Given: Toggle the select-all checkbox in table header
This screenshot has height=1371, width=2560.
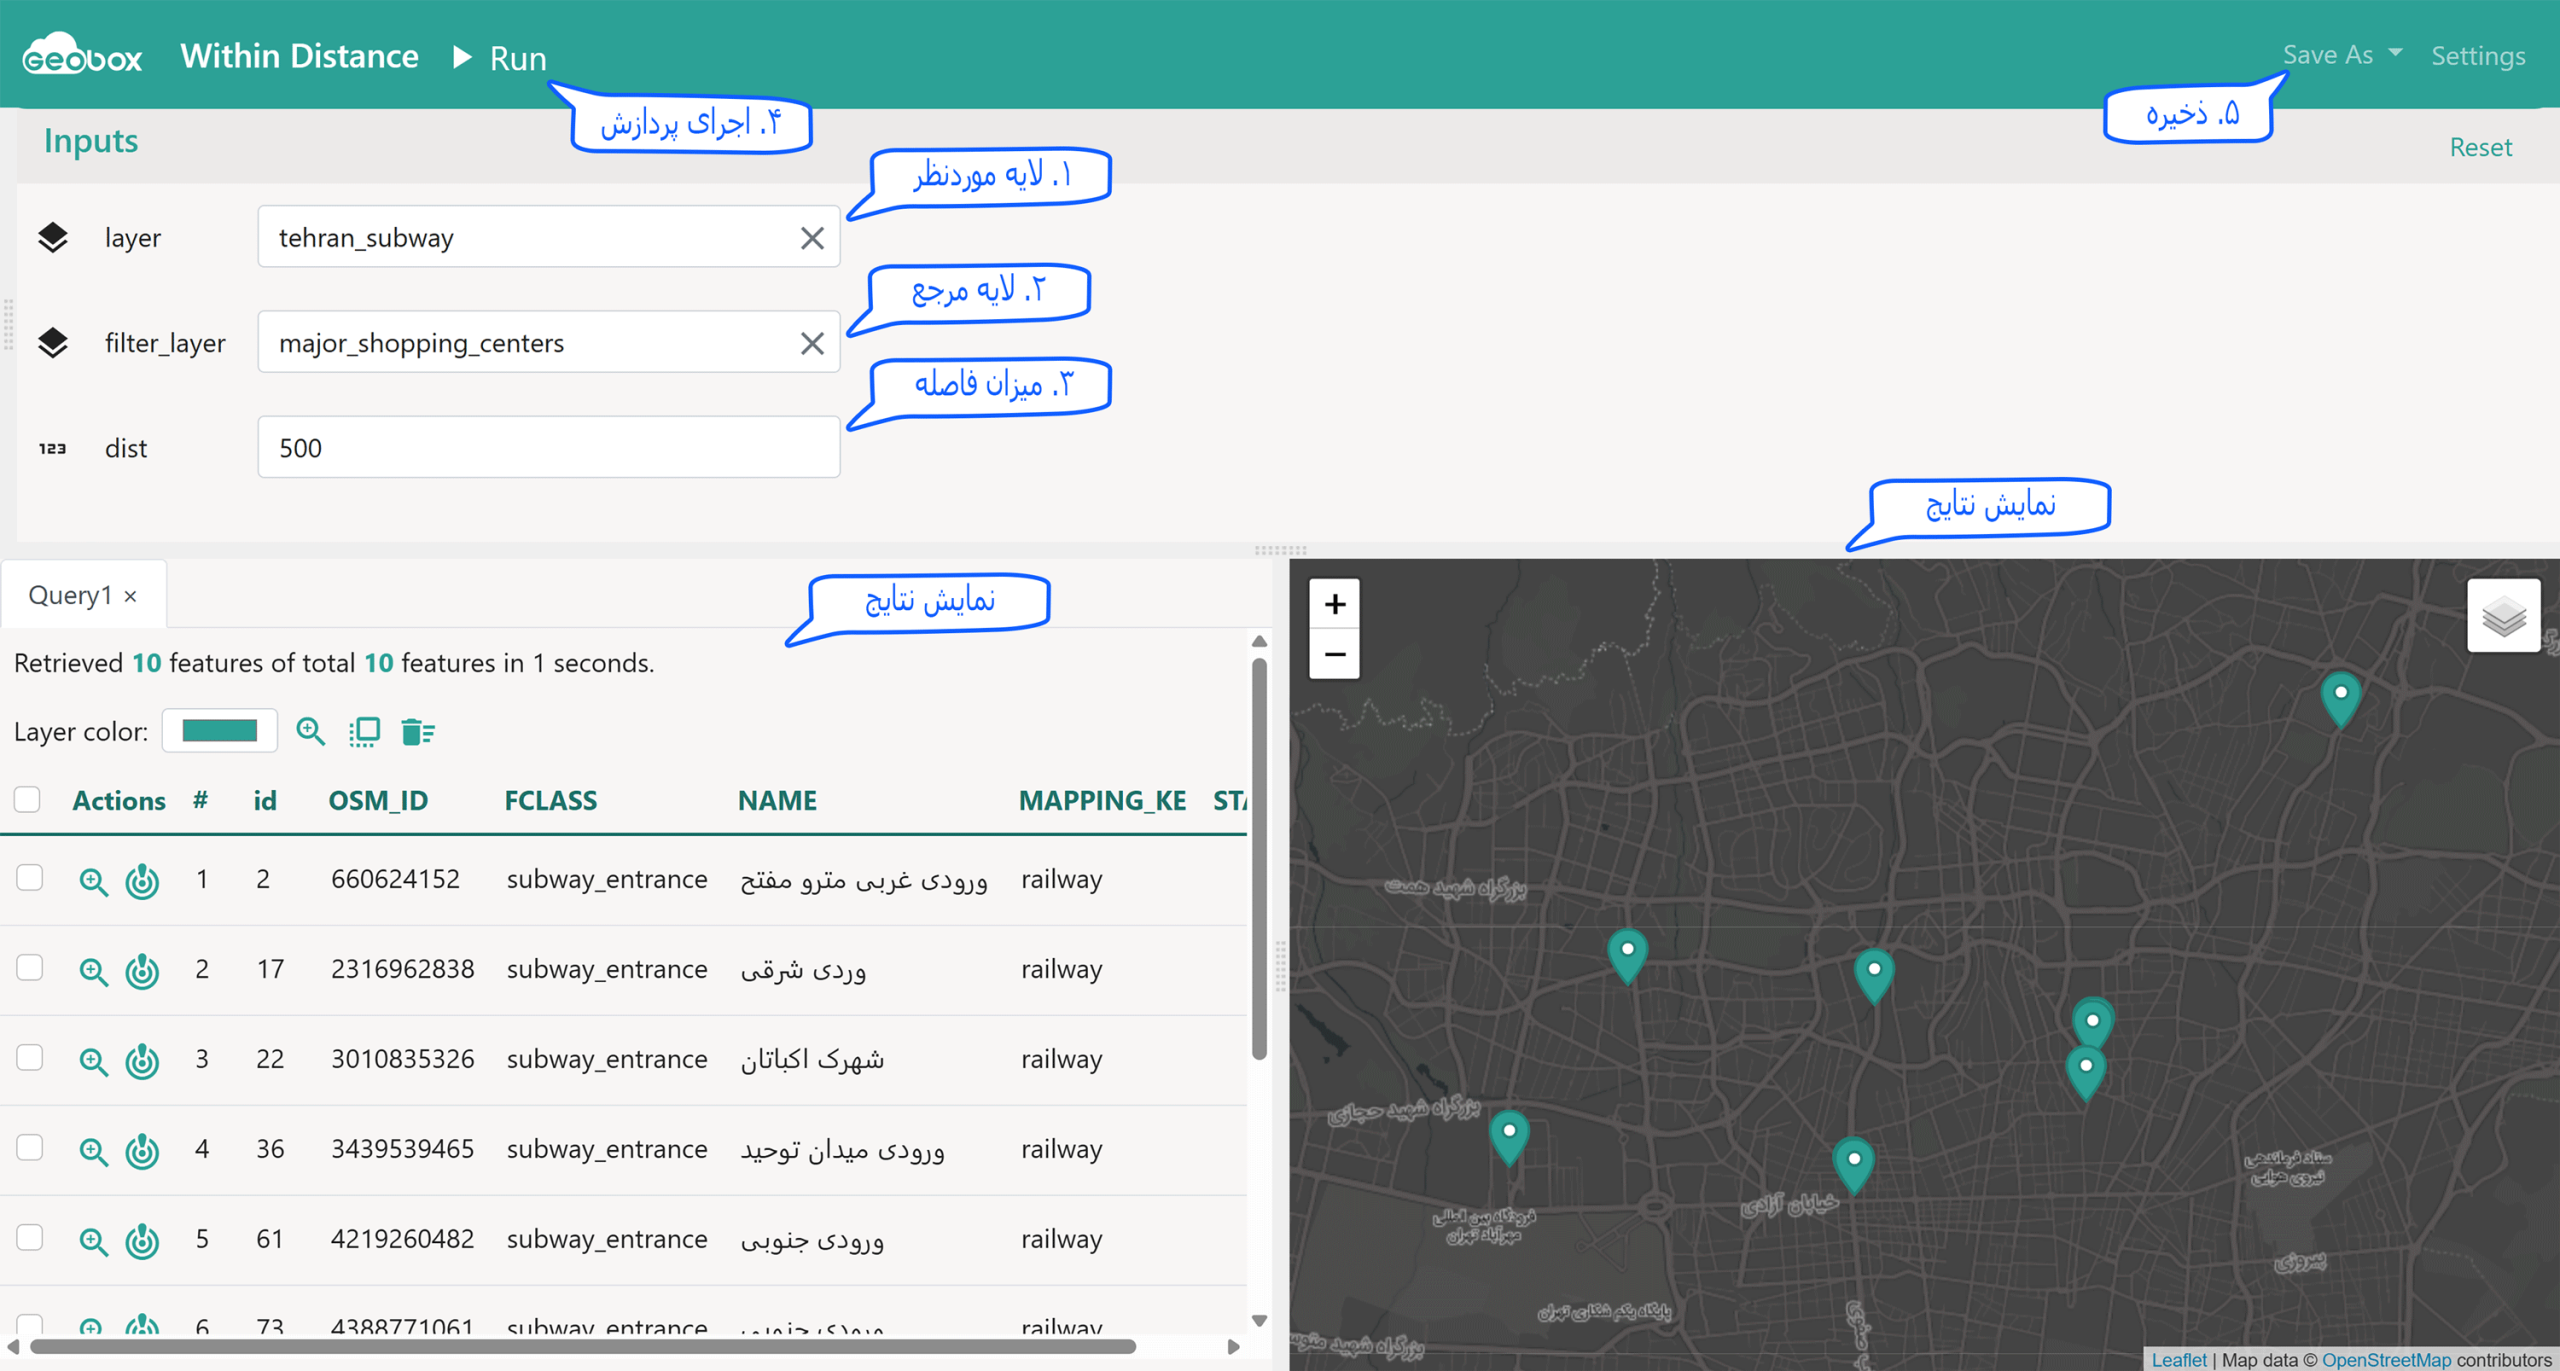Looking at the screenshot, I should pos(28,800).
